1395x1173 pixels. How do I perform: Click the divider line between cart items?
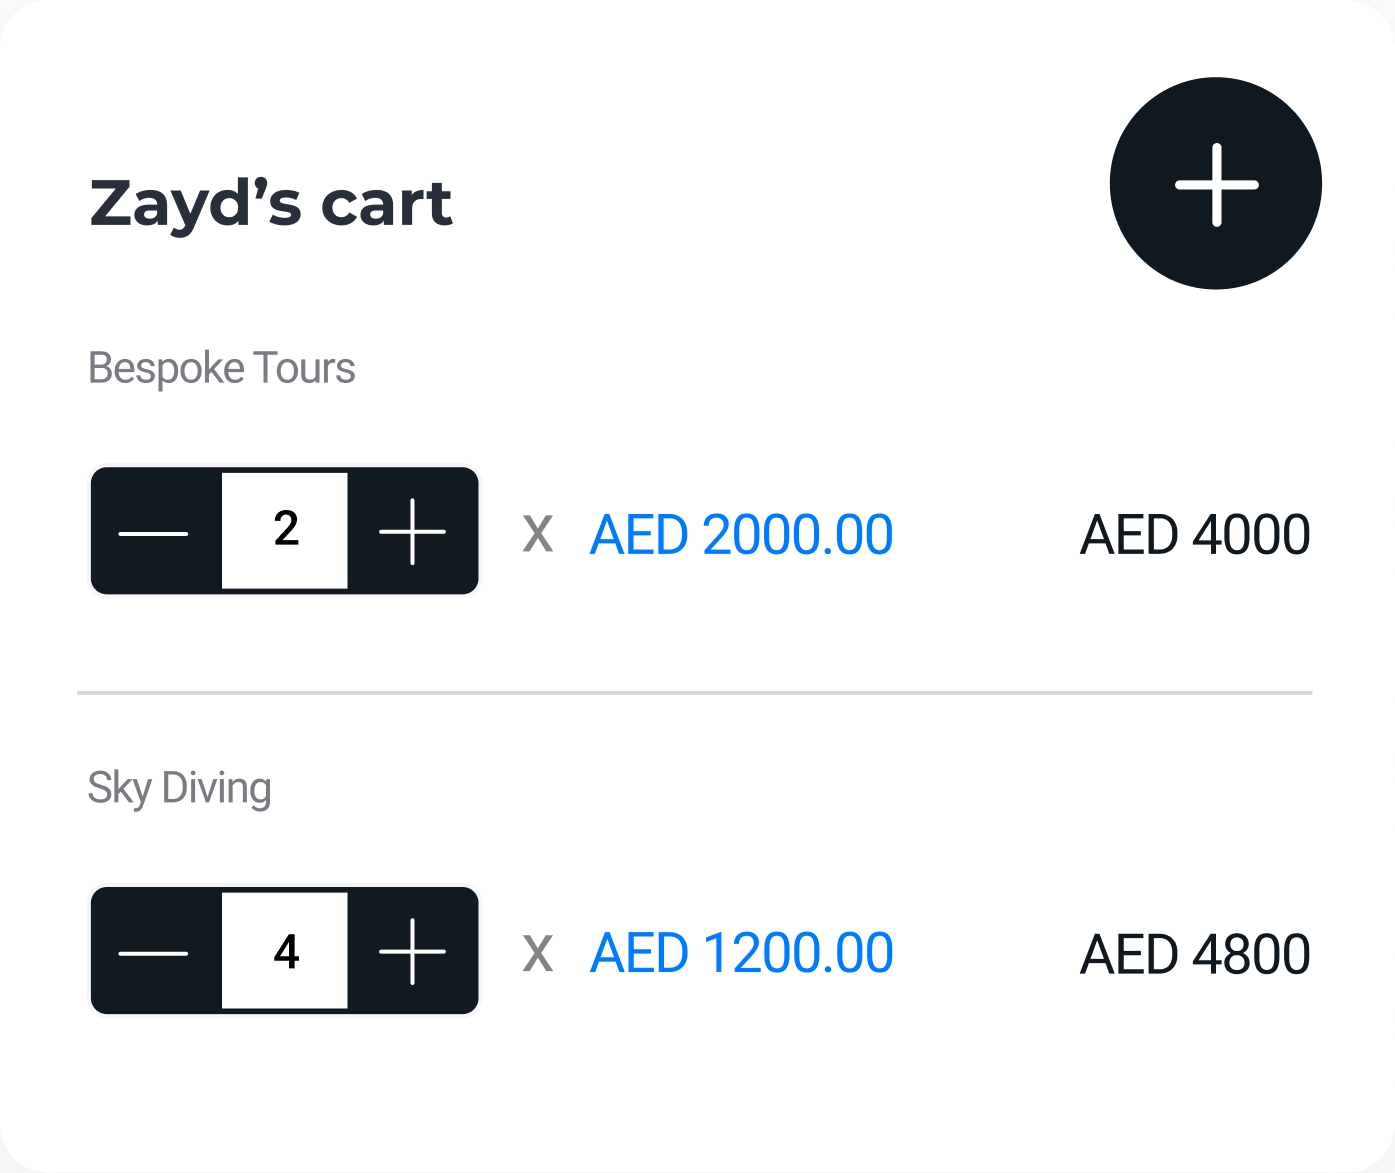coord(697,690)
